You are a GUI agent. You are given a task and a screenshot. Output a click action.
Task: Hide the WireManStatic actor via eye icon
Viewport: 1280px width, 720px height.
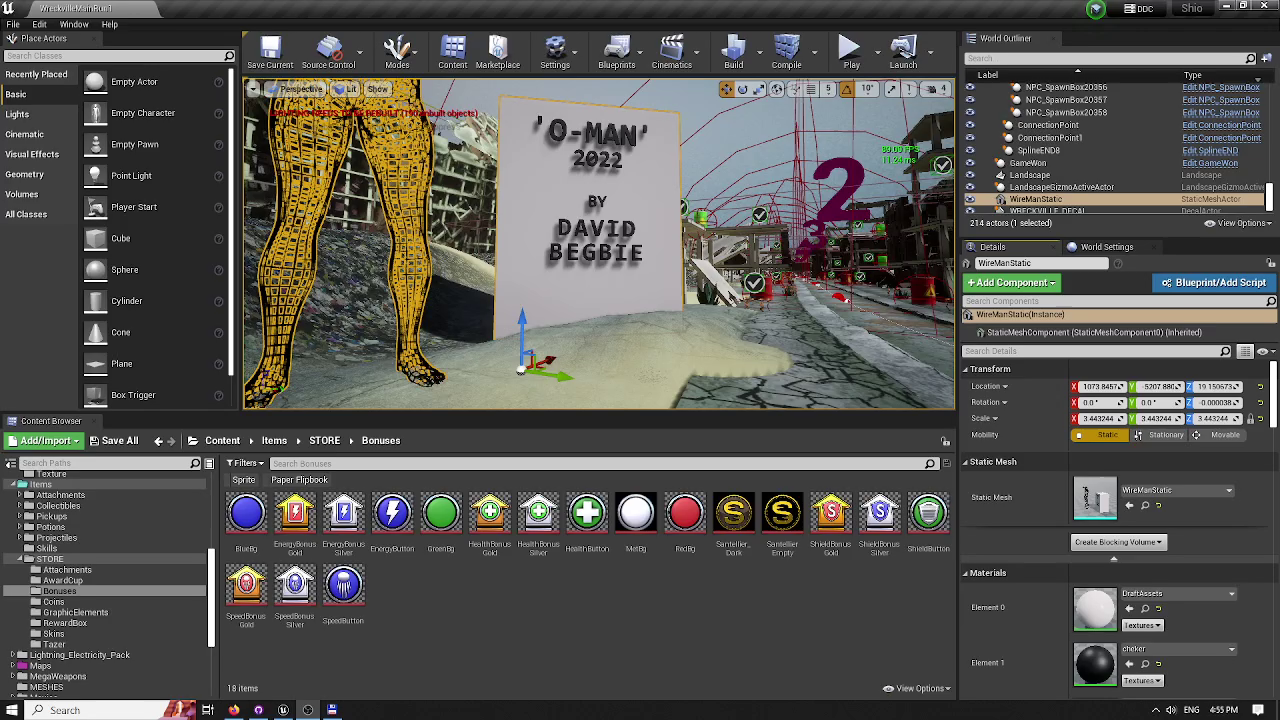click(x=969, y=199)
